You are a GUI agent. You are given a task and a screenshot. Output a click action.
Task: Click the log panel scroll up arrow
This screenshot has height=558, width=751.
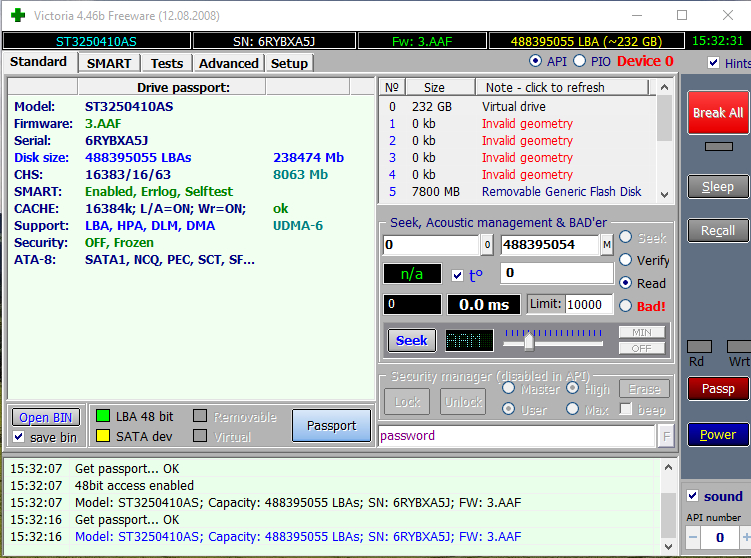[x=669, y=467]
